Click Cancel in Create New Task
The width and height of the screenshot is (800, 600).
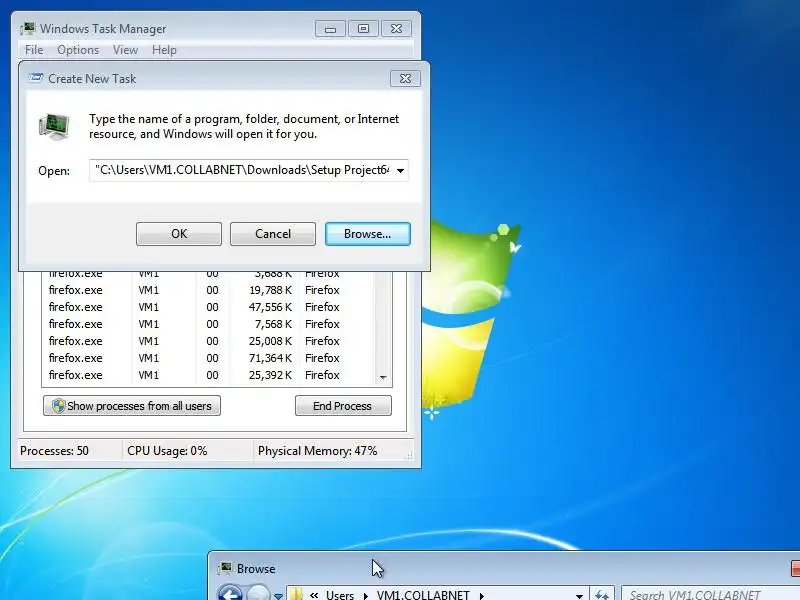pyautogui.click(x=272, y=234)
